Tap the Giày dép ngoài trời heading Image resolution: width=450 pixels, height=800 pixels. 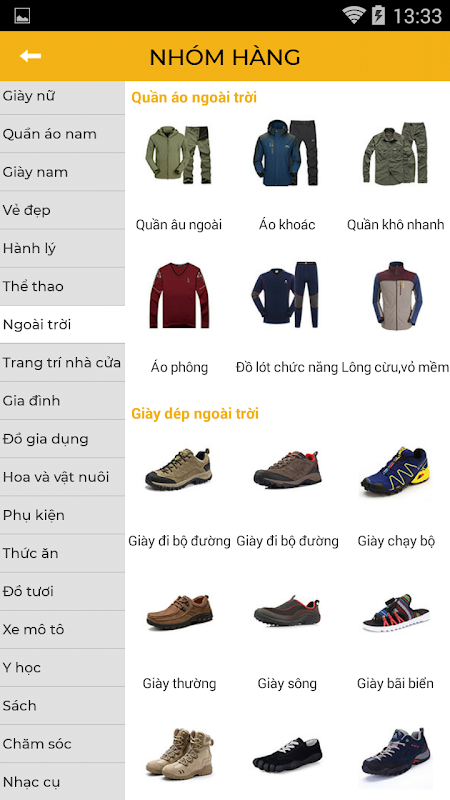pyautogui.click(x=195, y=413)
